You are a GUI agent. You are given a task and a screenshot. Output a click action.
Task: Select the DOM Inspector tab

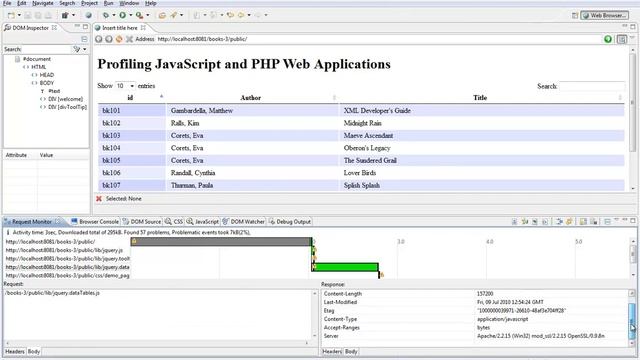tap(30, 28)
